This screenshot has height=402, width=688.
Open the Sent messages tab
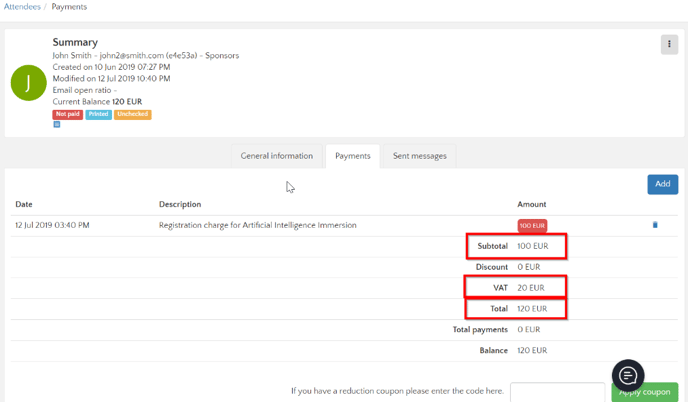419,156
